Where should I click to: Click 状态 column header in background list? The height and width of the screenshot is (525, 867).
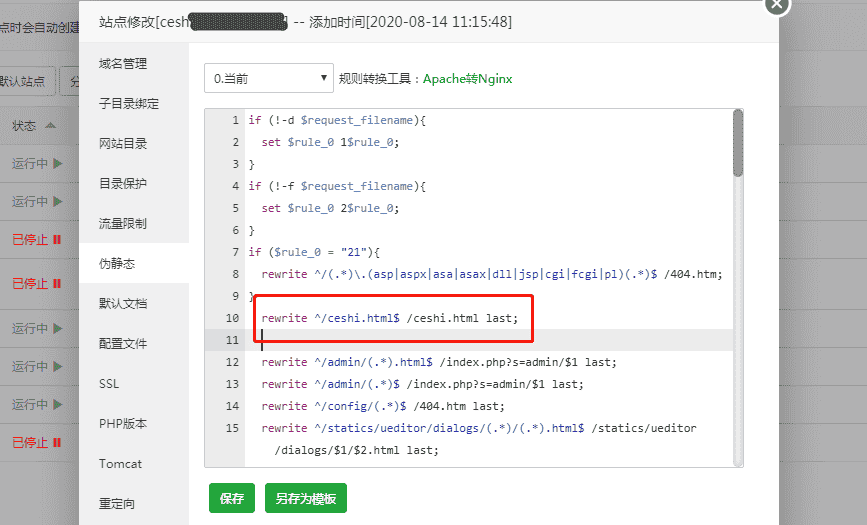[x=24, y=126]
